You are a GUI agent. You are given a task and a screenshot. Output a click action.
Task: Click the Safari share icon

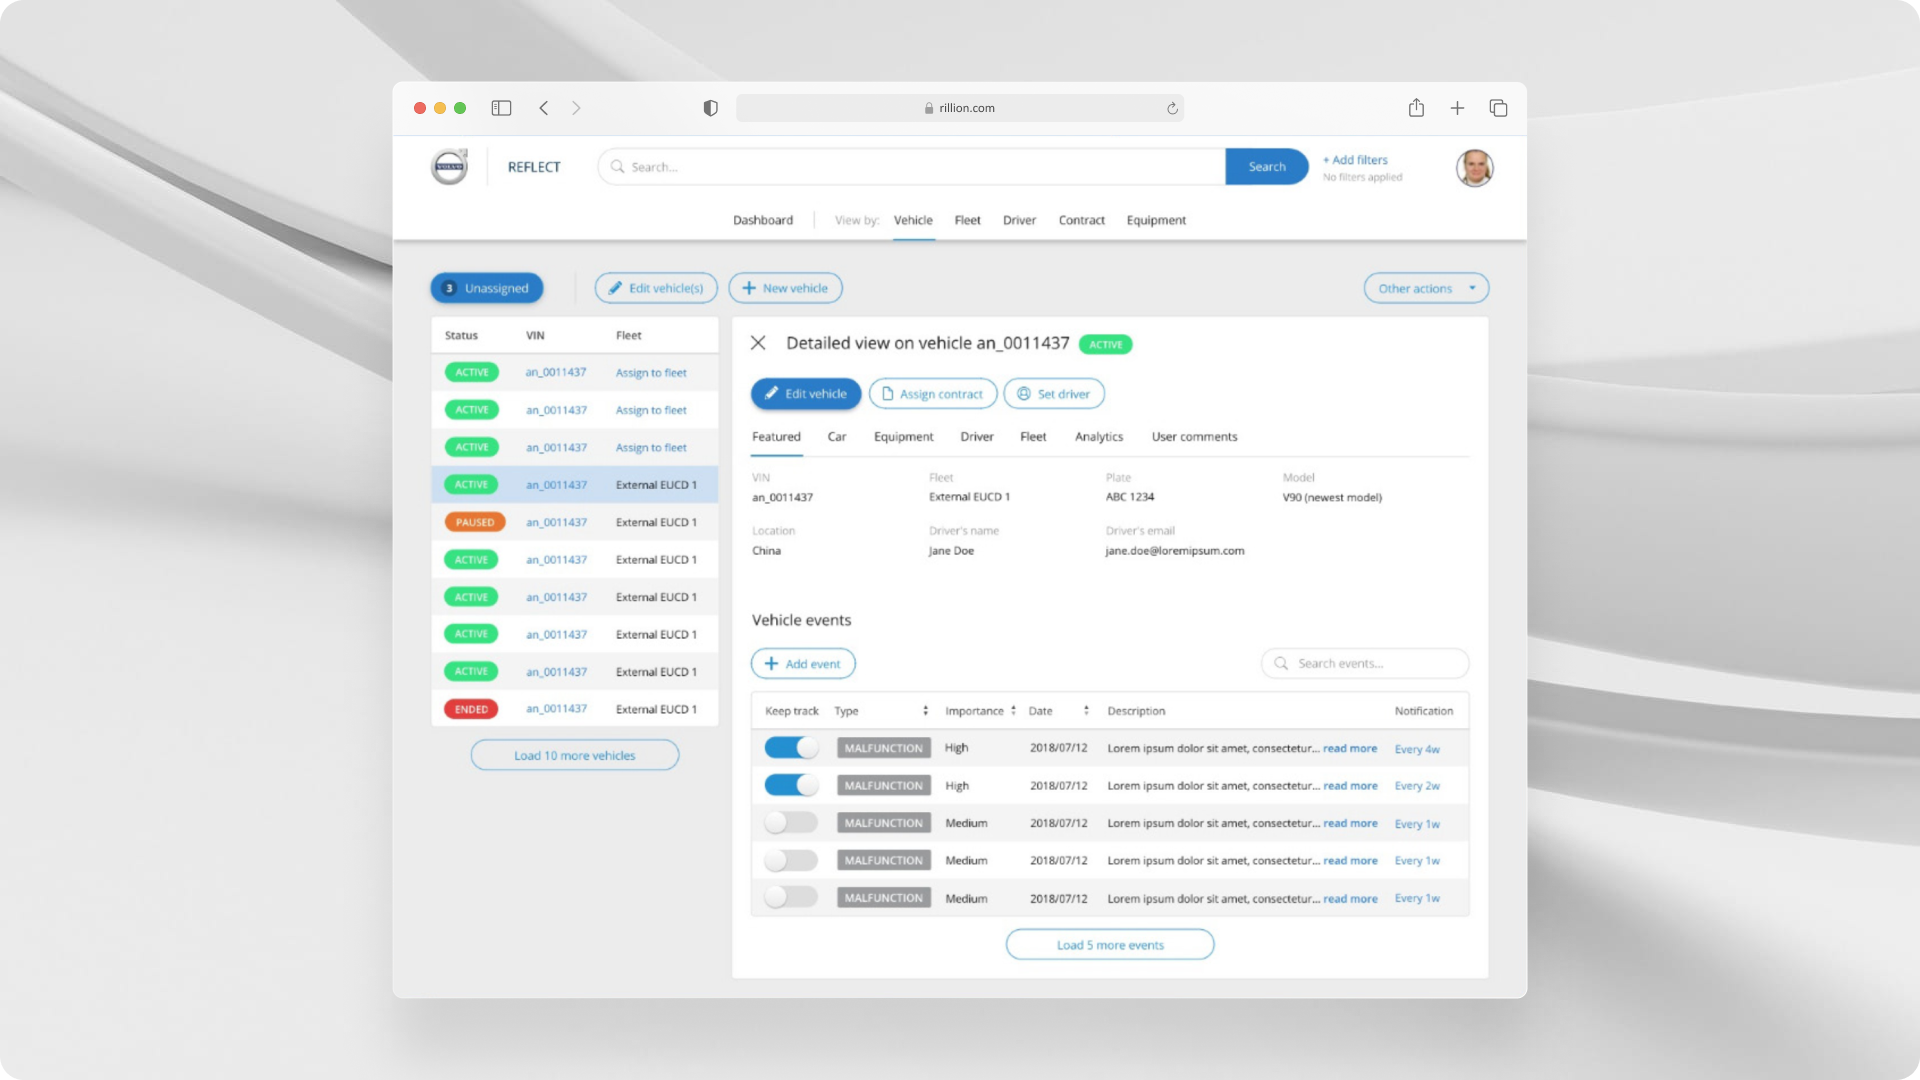click(1416, 108)
